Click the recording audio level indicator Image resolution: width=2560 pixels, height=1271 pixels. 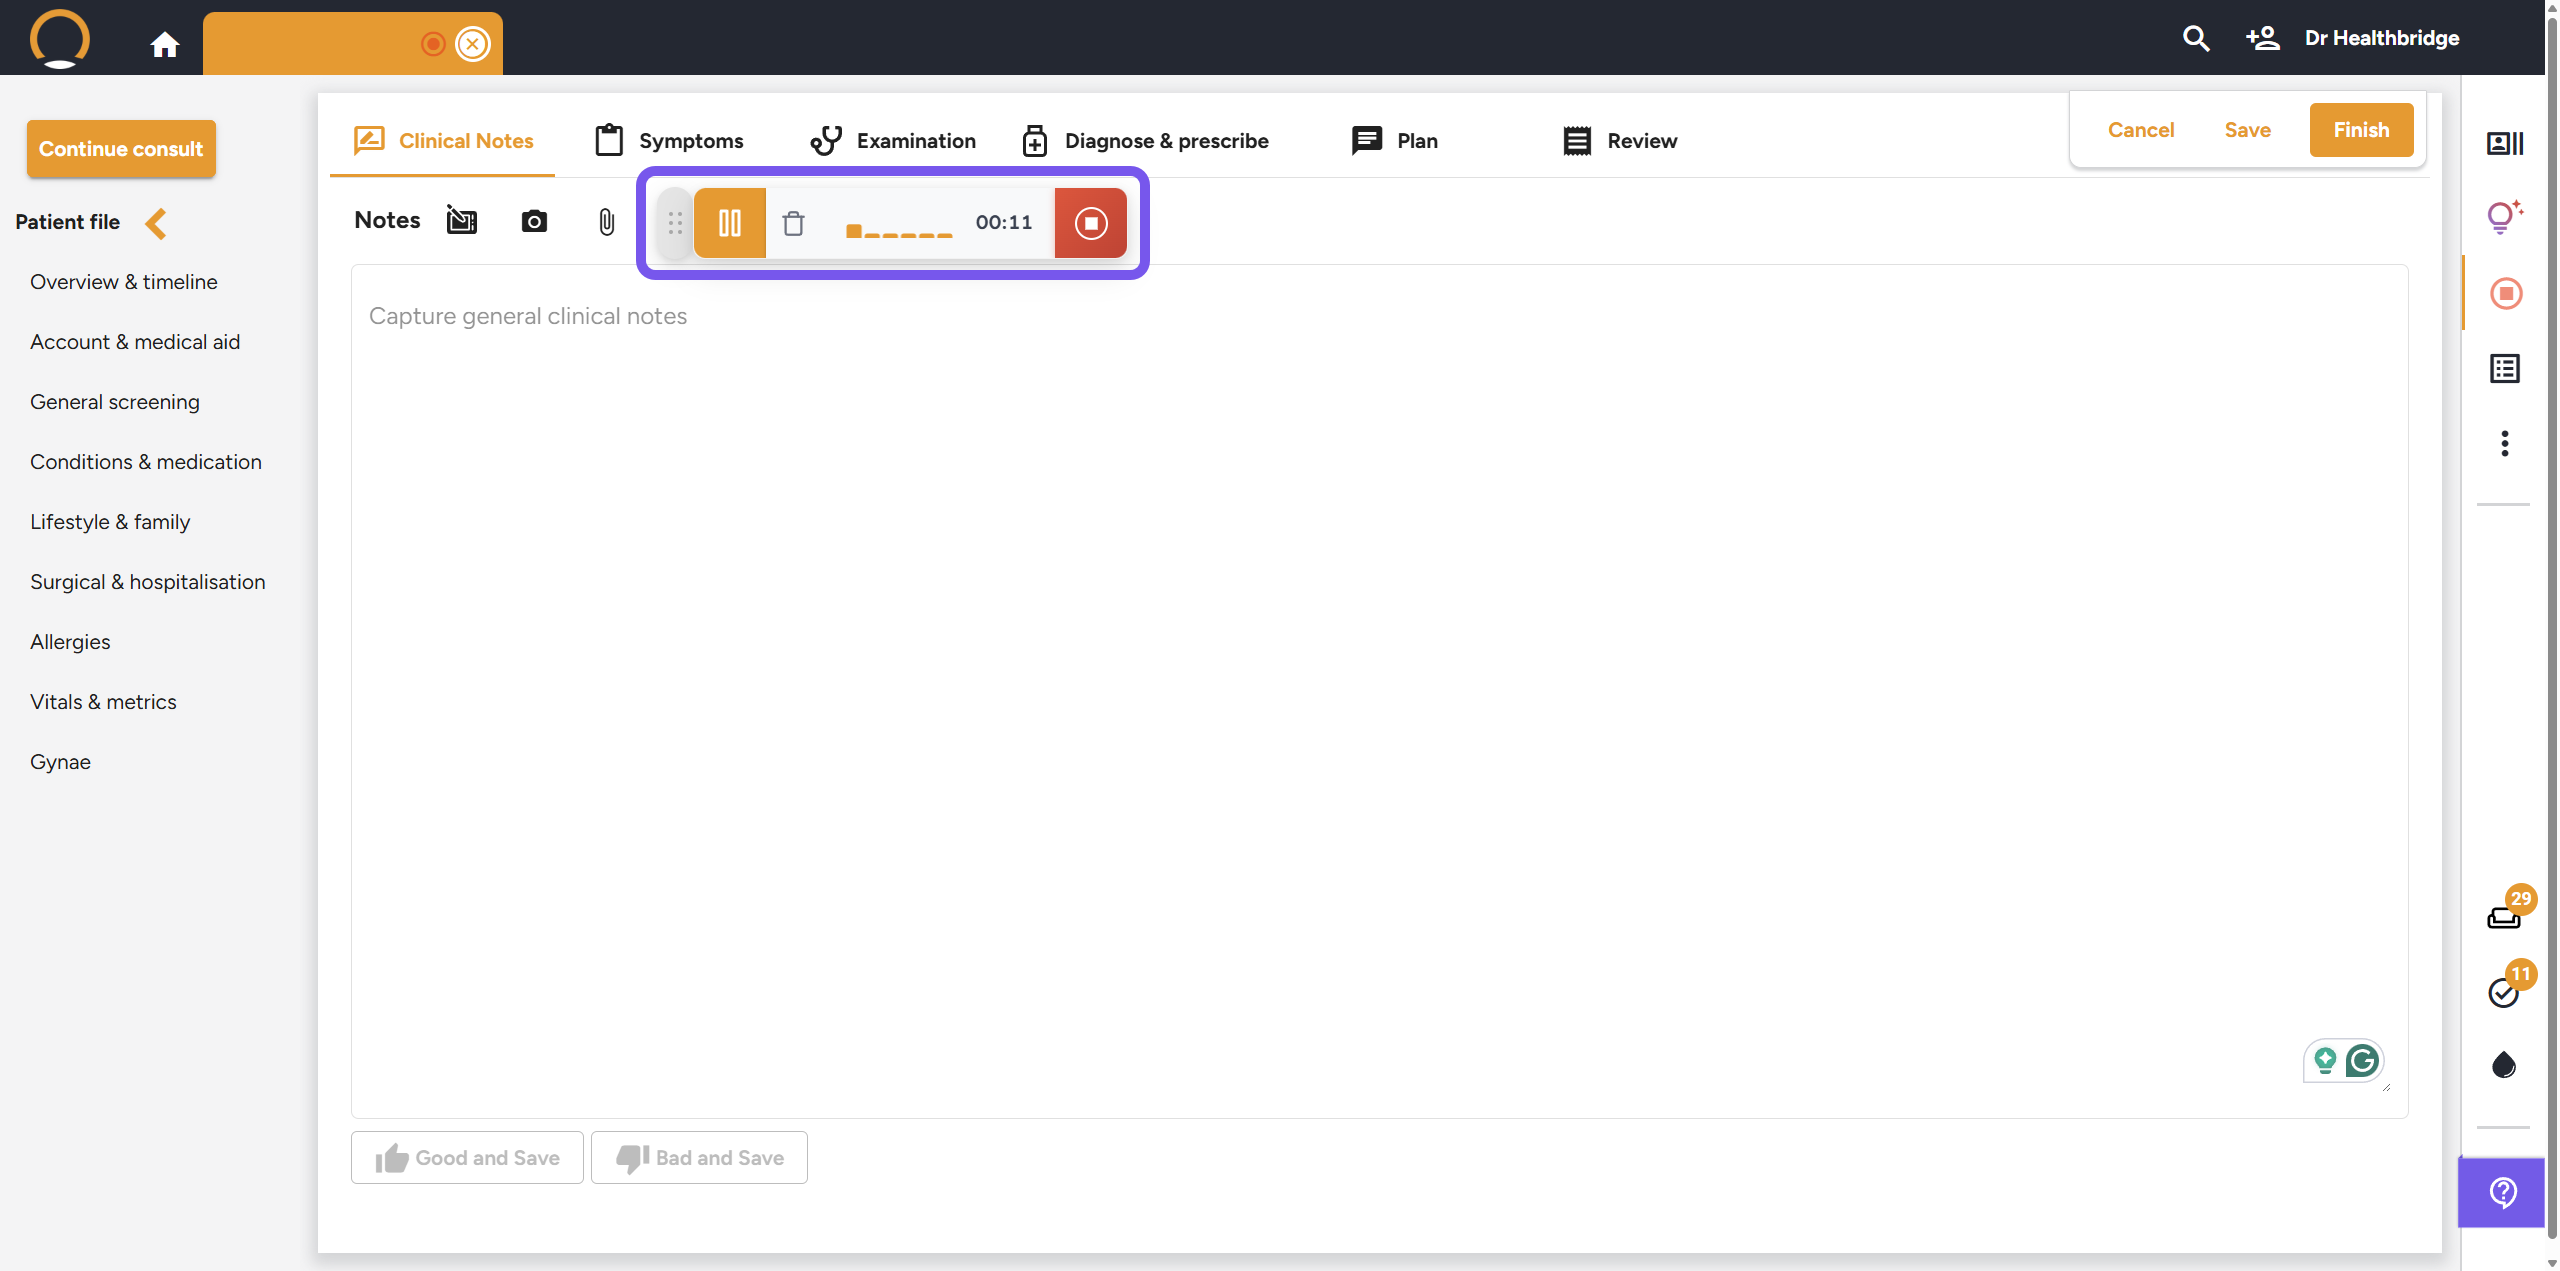tap(898, 231)
